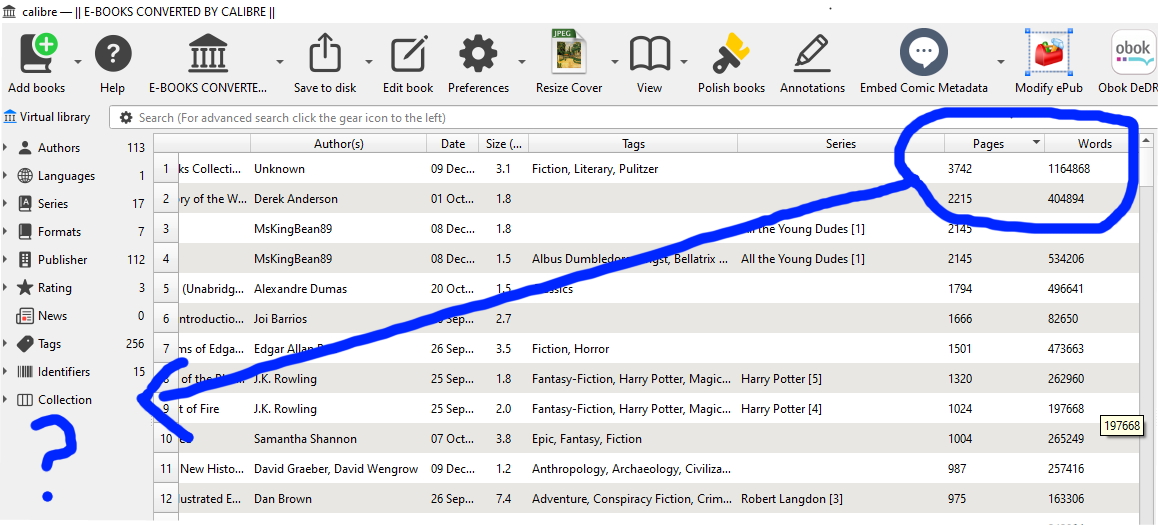This screenshot has width=1158, height=525.
Task: Click the Alexandre Dumas author cell
Action: [x=339, y=288]
